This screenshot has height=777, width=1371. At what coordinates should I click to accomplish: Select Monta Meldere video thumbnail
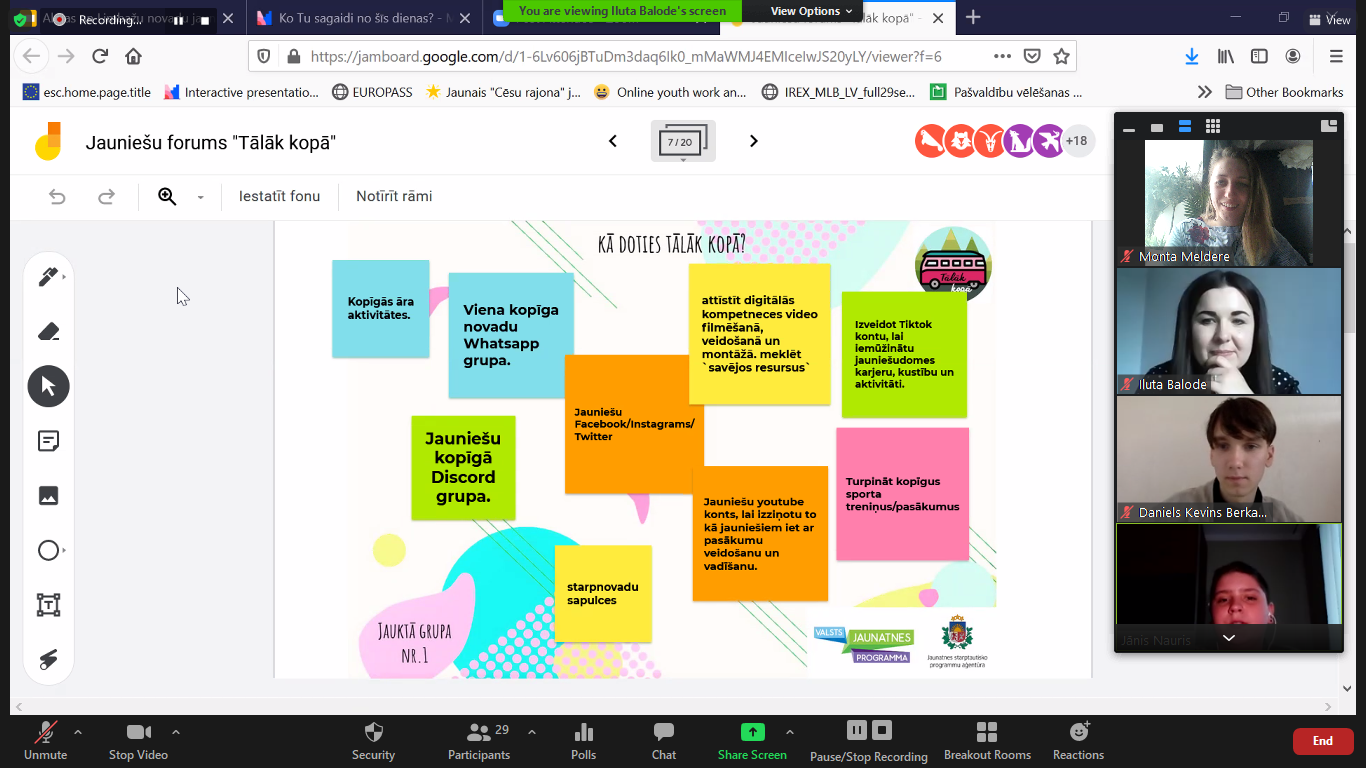click(x=1229, y=203)
